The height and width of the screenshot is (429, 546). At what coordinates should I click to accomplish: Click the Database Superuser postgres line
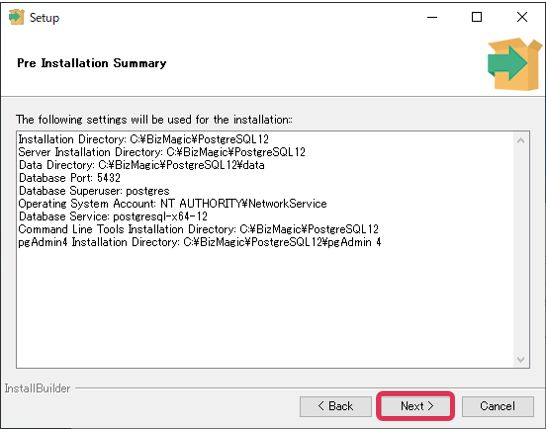tap(94, 191)
